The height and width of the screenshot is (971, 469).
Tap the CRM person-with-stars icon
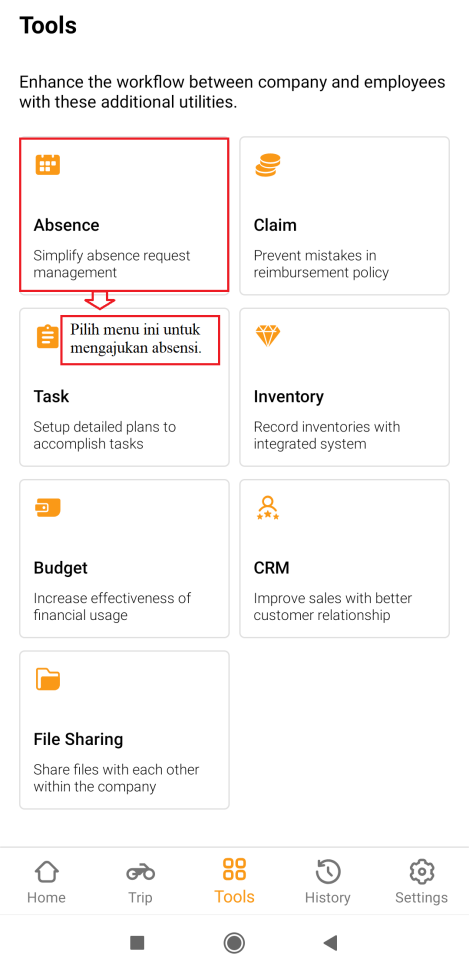point(268,508)
